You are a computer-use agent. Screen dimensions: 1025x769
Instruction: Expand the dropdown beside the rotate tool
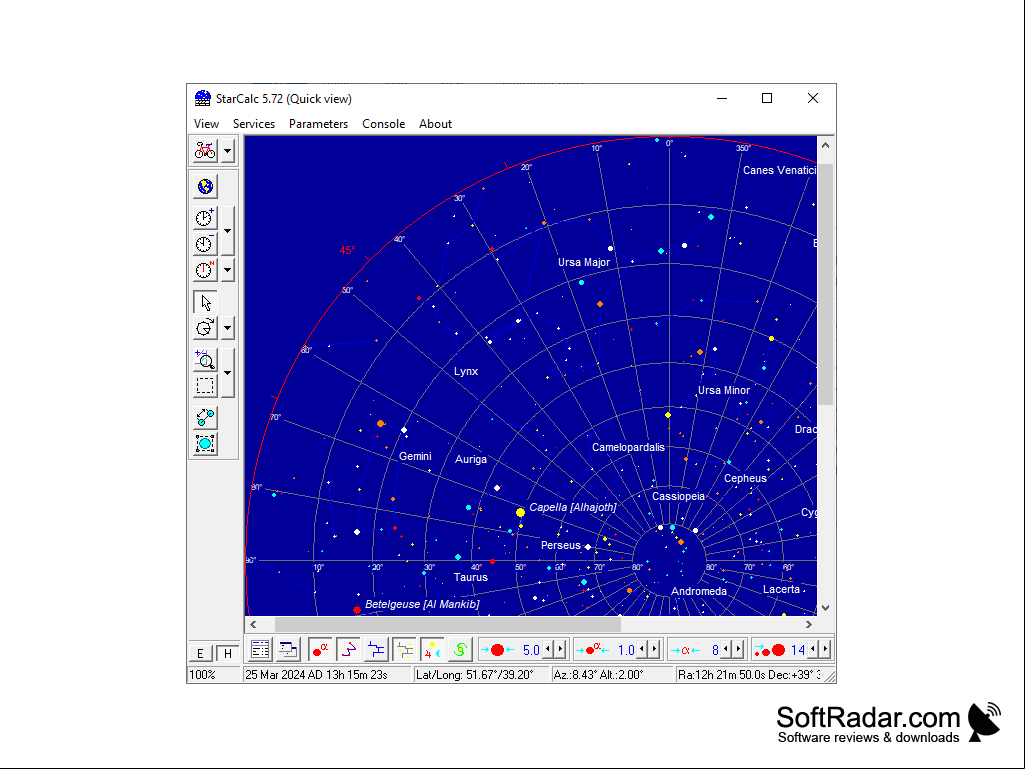(227, 328)
